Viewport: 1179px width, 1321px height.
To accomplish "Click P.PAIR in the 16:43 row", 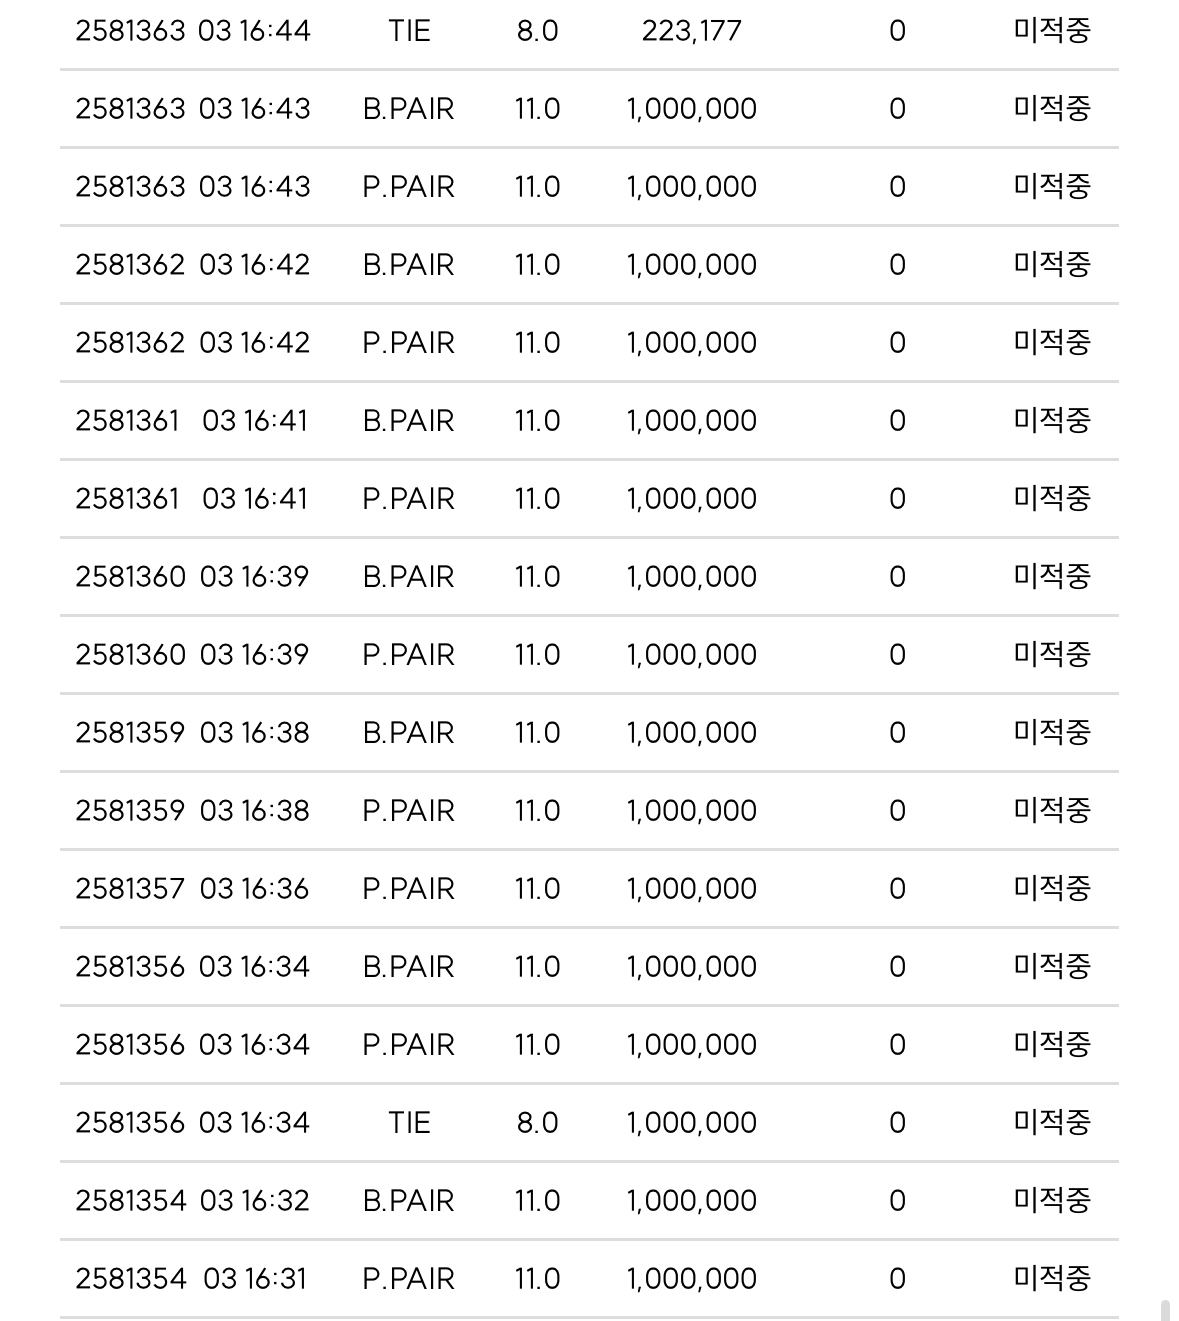I will (x=408, y=187).
